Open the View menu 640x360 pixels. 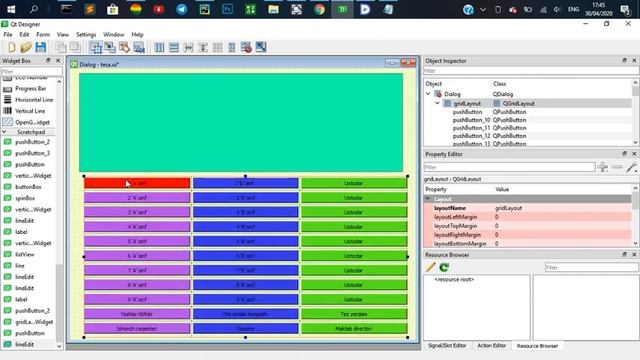[x=62, y=35]
